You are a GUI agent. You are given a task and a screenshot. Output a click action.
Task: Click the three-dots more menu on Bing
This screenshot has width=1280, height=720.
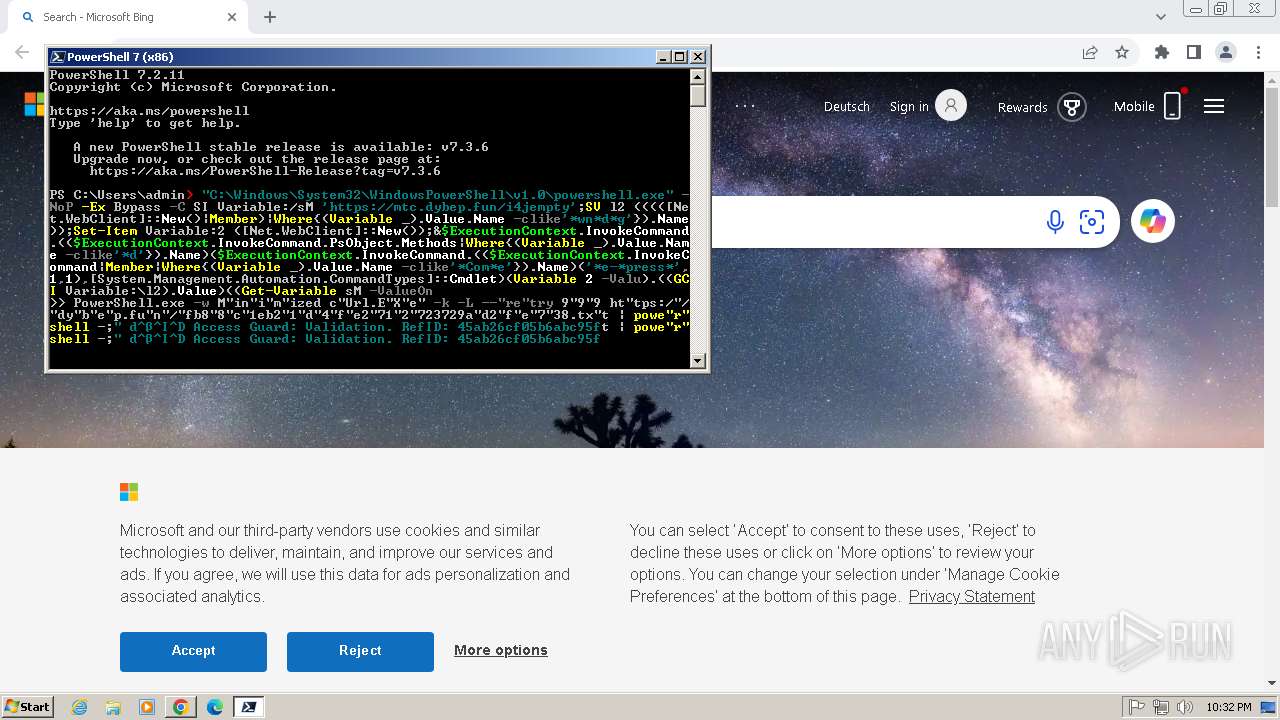(746, 106)
